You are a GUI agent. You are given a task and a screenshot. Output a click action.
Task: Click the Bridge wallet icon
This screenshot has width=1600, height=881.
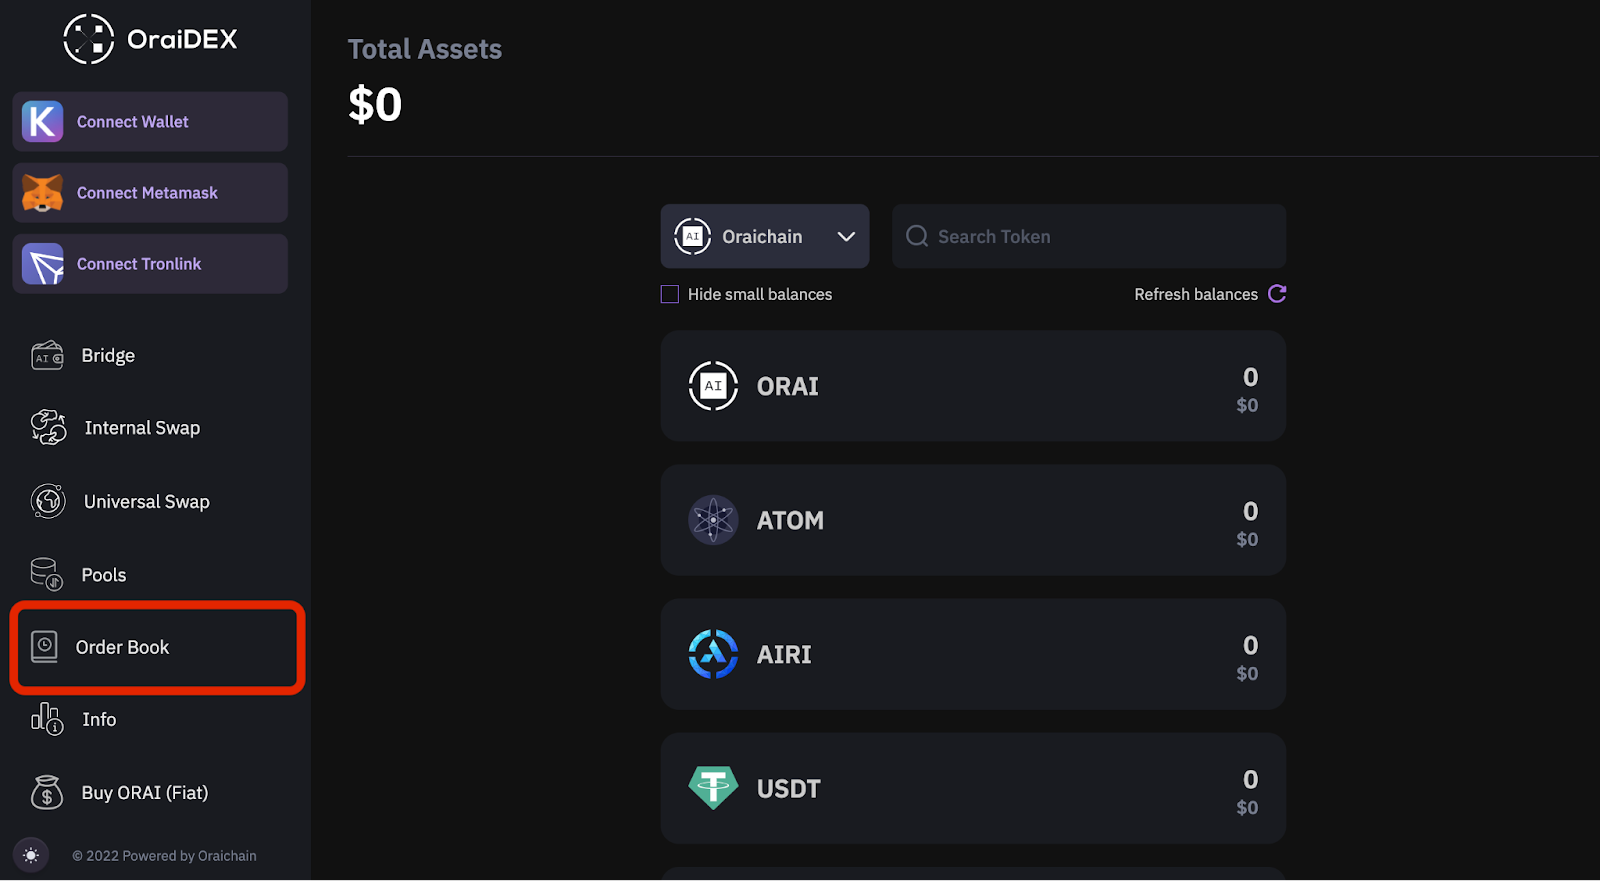[47, 356]
